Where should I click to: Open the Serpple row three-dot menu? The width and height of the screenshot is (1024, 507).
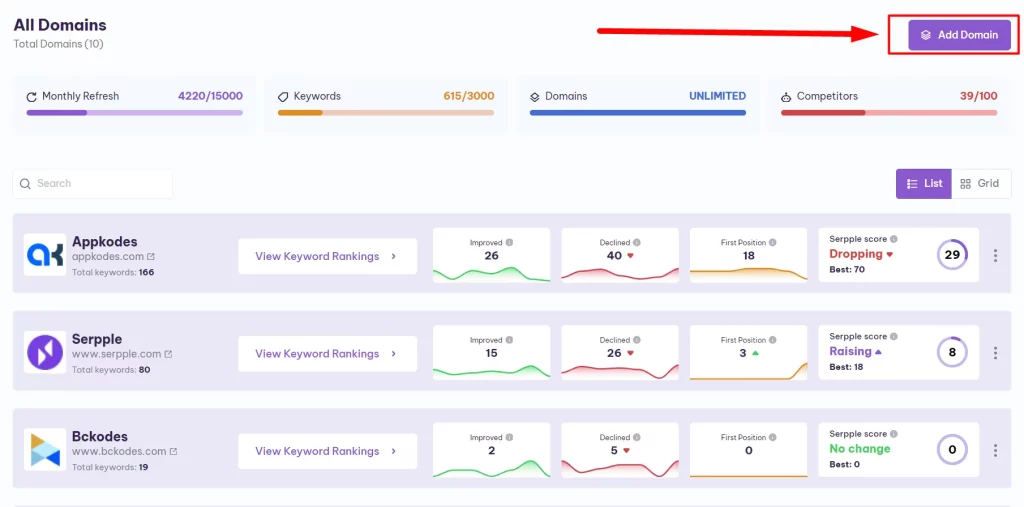pos(995,353)
